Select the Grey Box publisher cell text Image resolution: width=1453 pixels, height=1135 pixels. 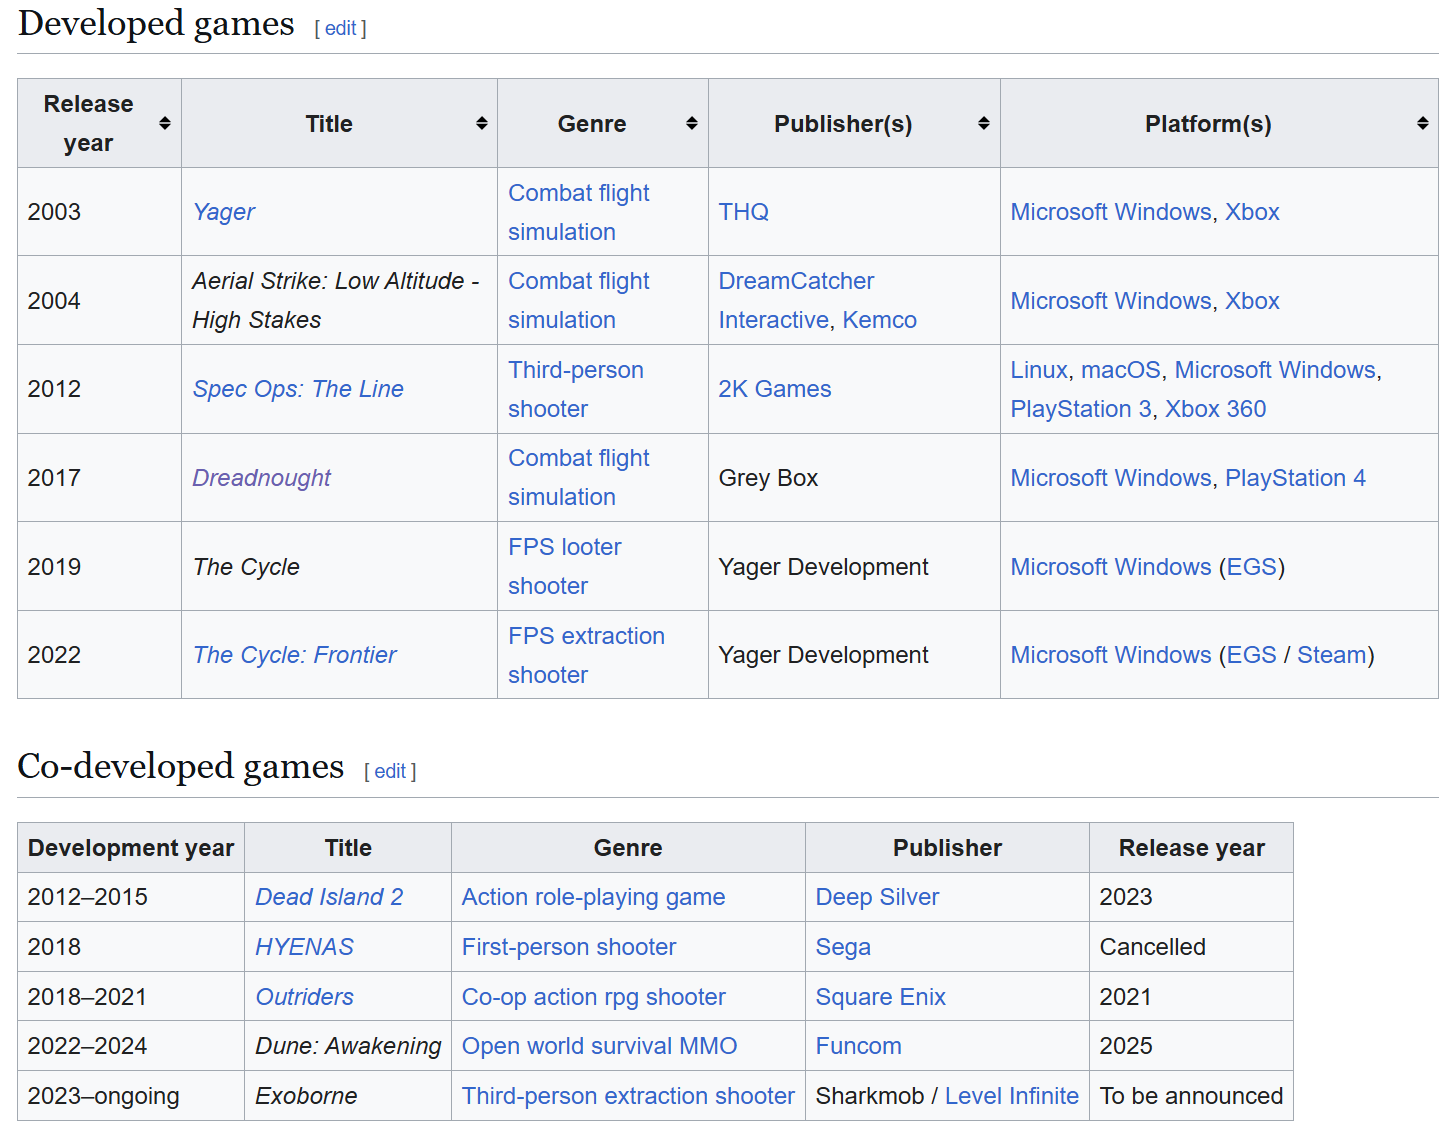pos(768,478)
